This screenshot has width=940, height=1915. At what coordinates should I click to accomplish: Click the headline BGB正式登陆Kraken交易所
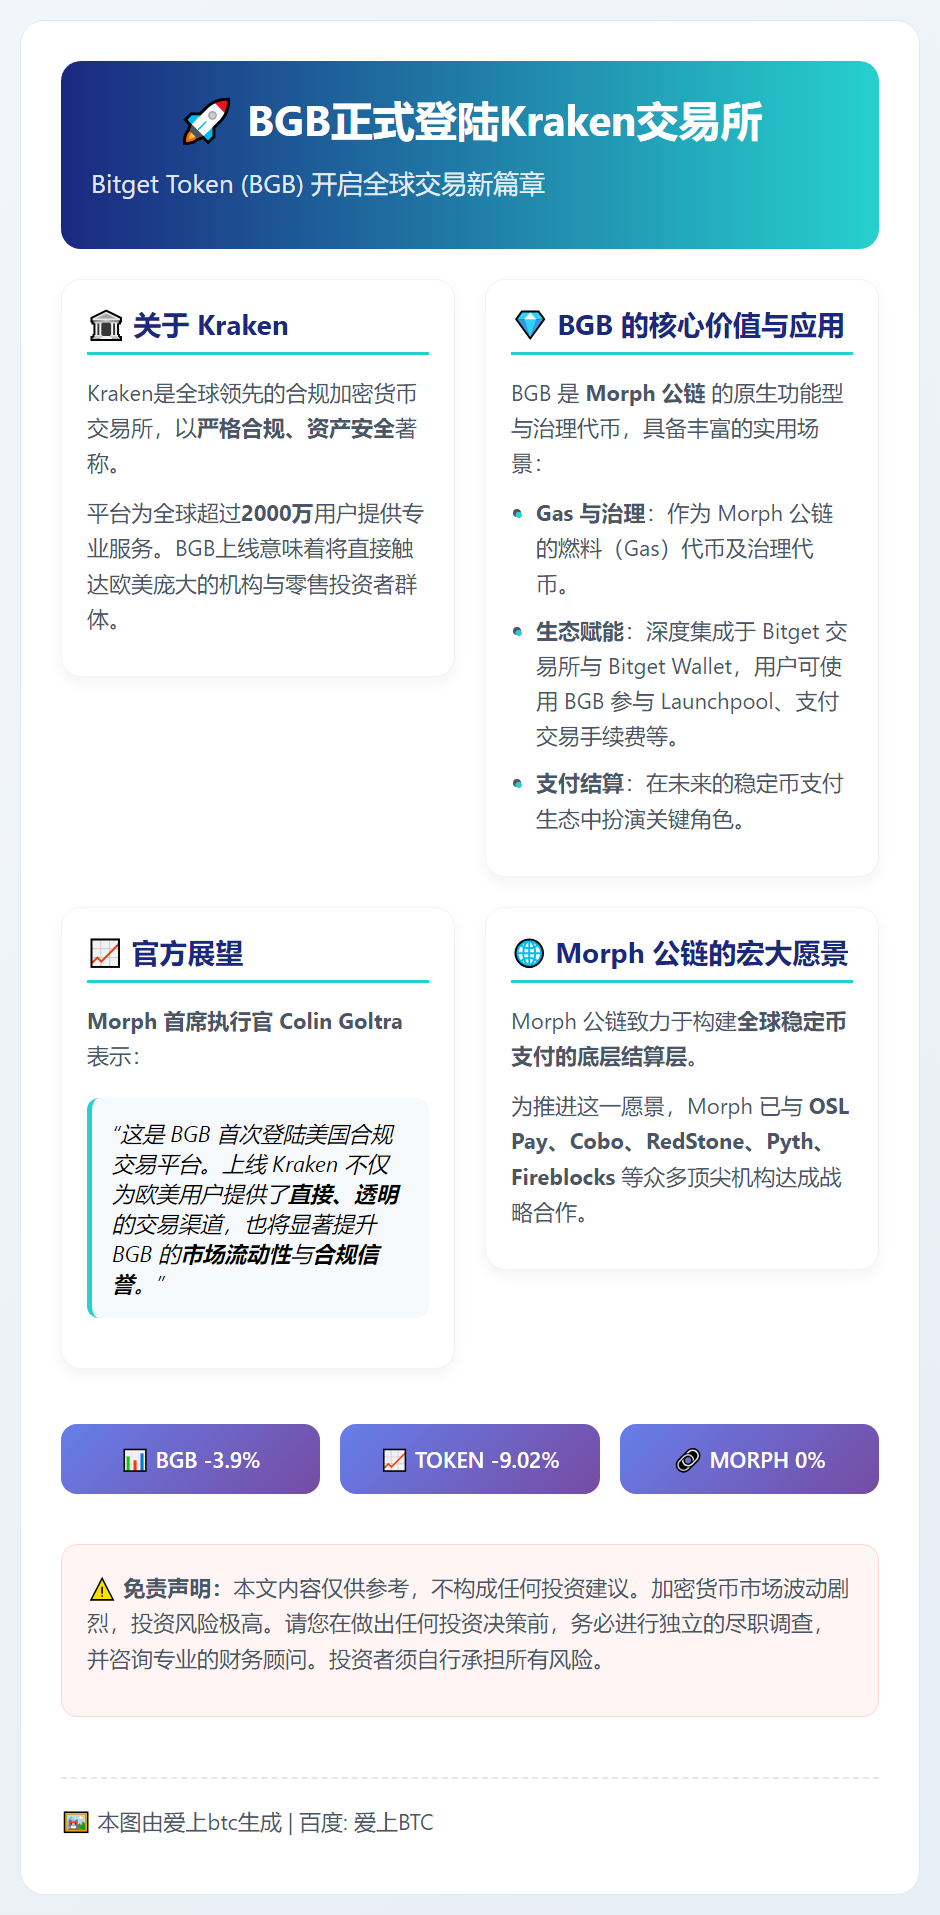tap(504, 122)
